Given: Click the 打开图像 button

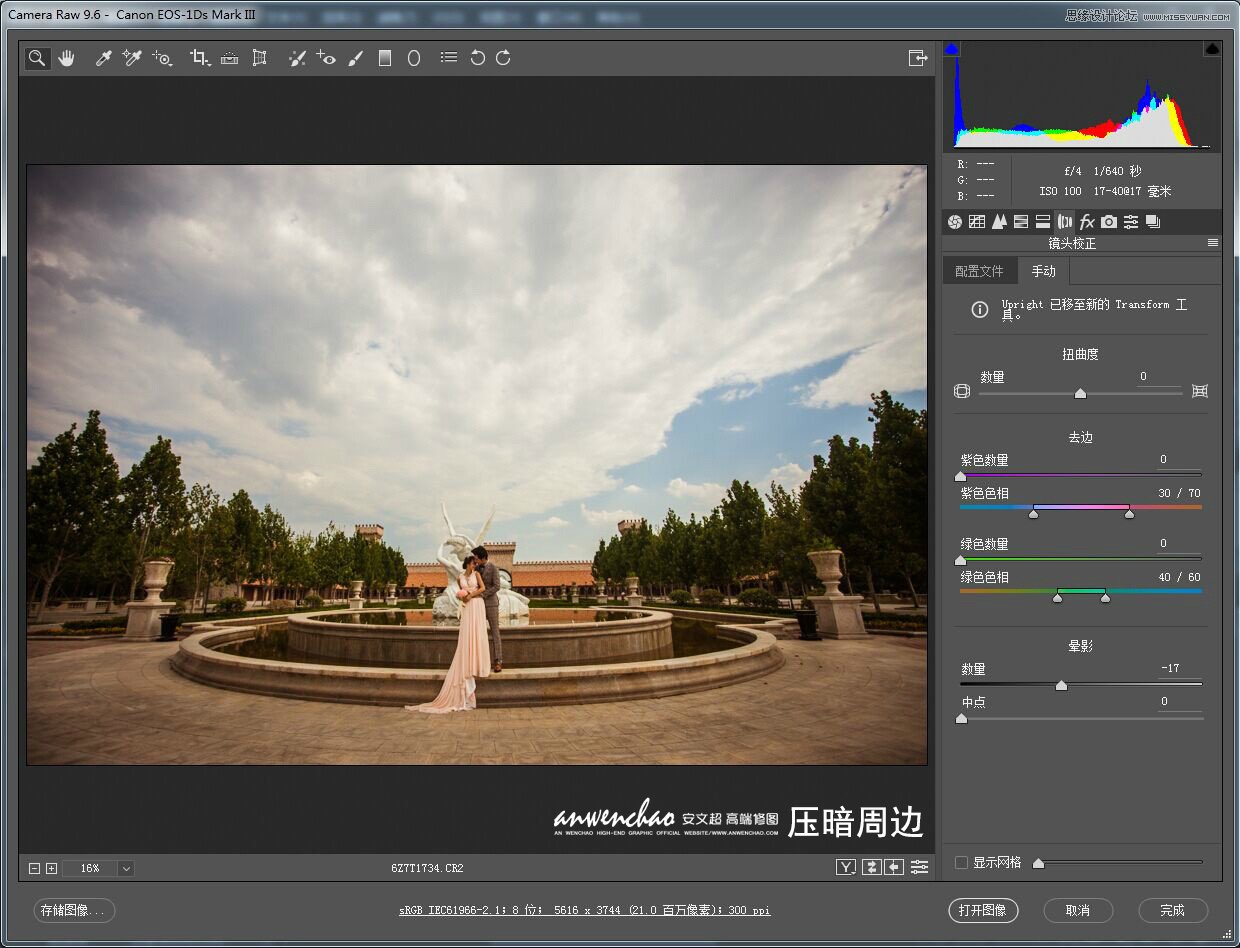Looking at the screenshot, I should pyautogui.click(x=983, y=910).
